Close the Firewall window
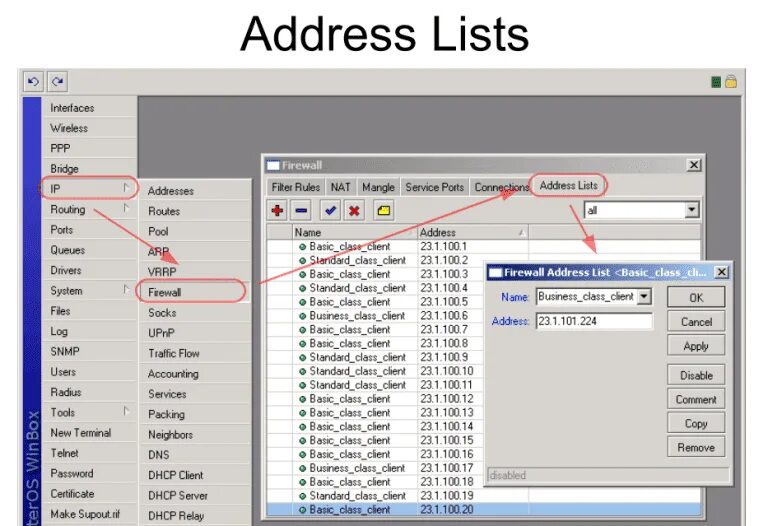Screen dimensions: 768x526 click(694, 165)
